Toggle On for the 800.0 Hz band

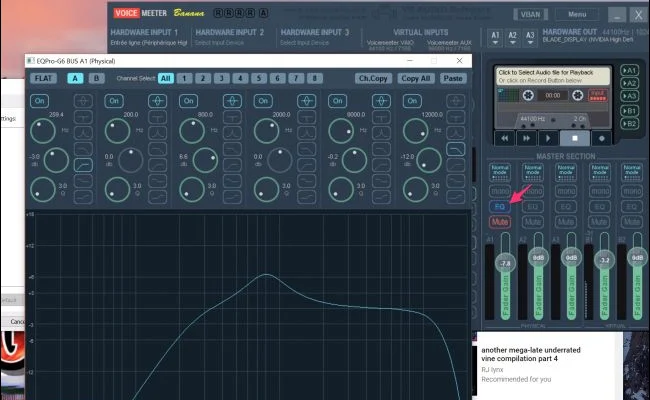tap(189, 101)
